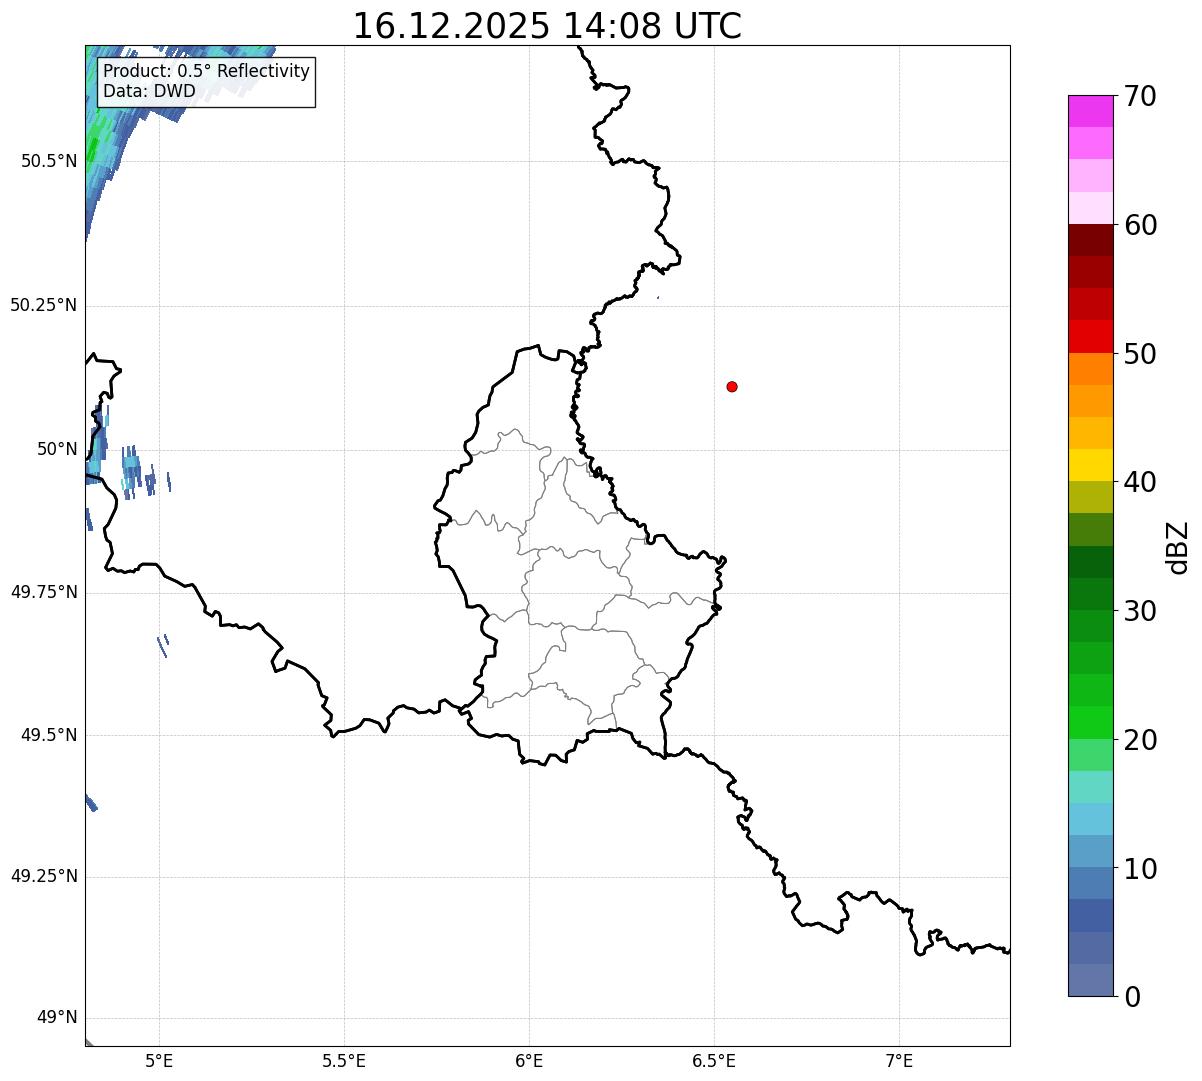Click the 5°E longitude label
Screen dimensions: 1202x1081
point(159,1061)
